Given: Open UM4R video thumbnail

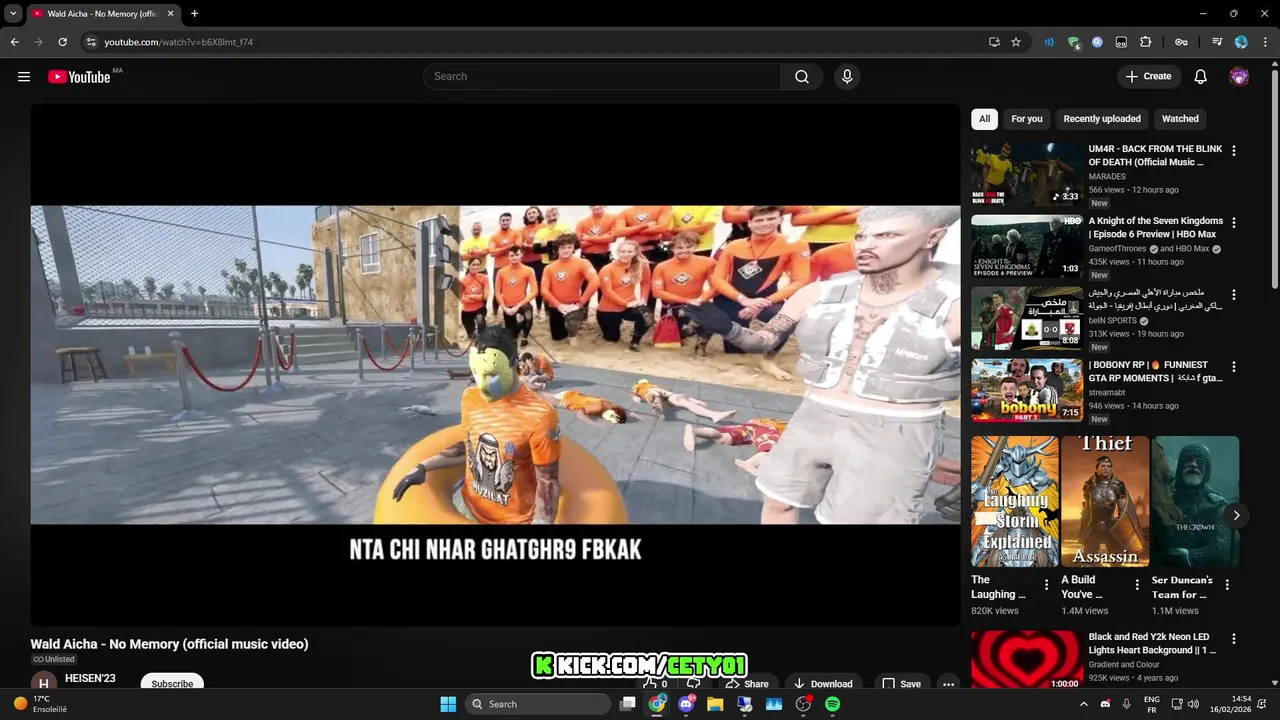Looking at the screenshot, I should point(1027,174).
